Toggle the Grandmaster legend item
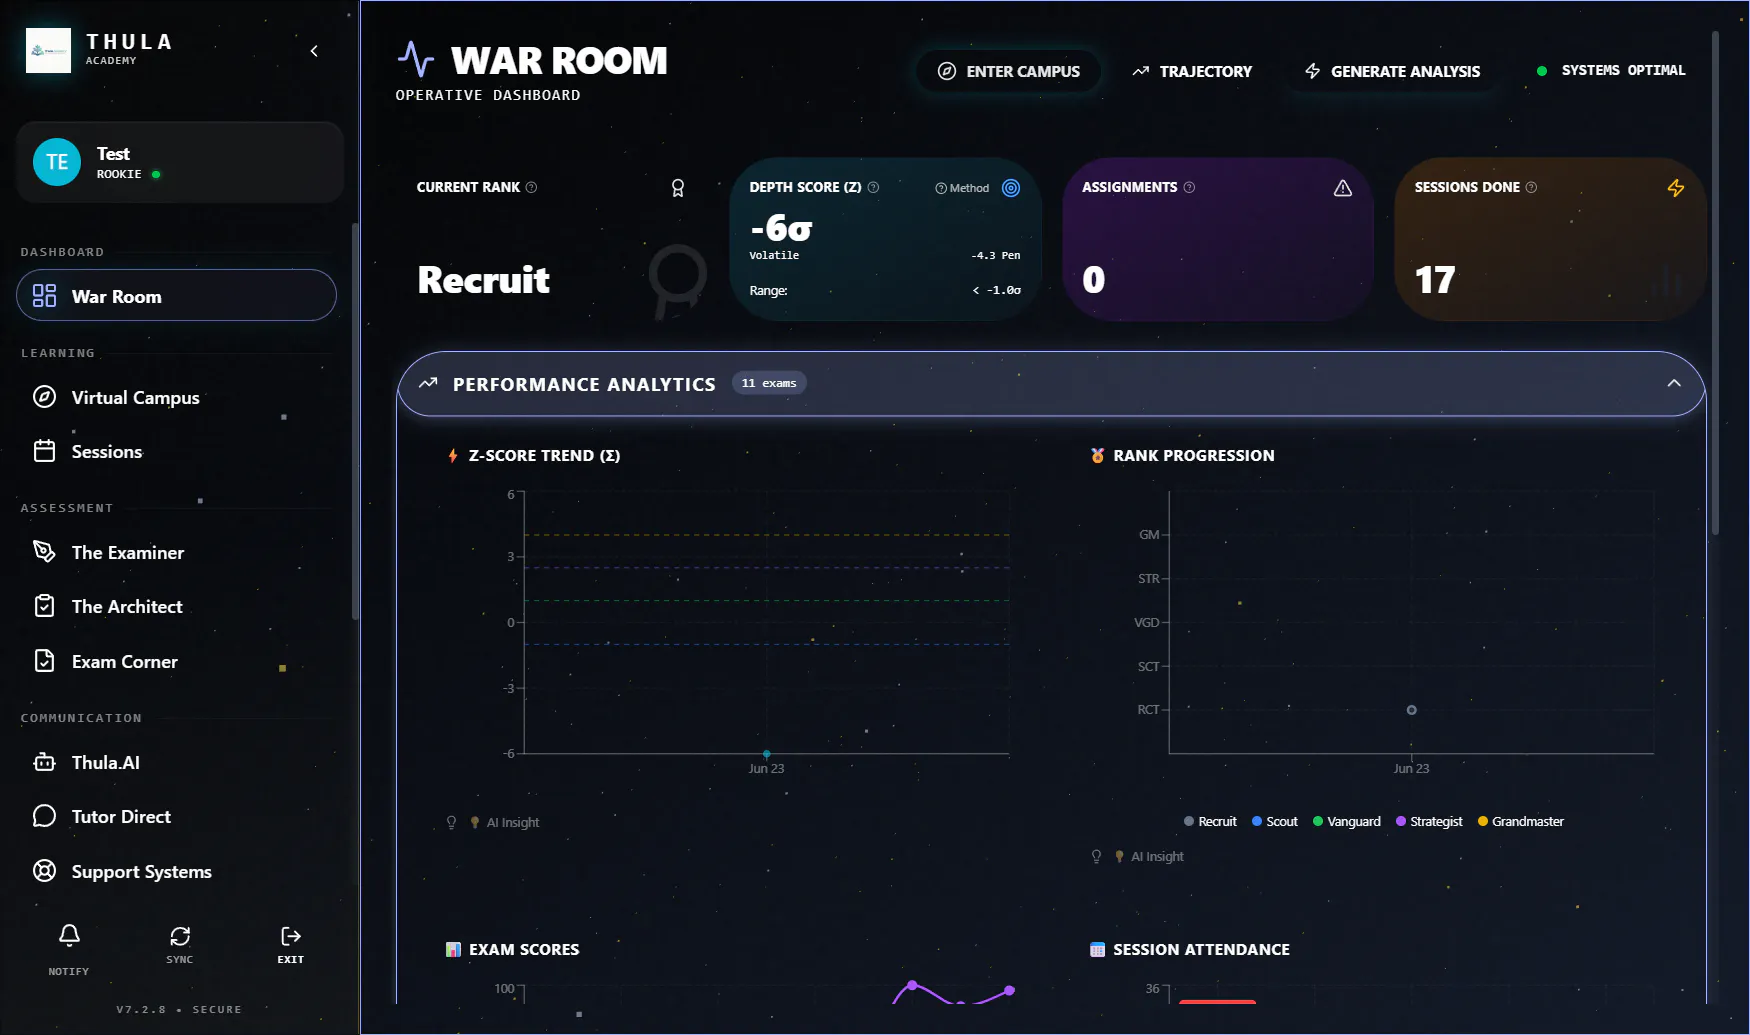 (x=1521, y=821)
